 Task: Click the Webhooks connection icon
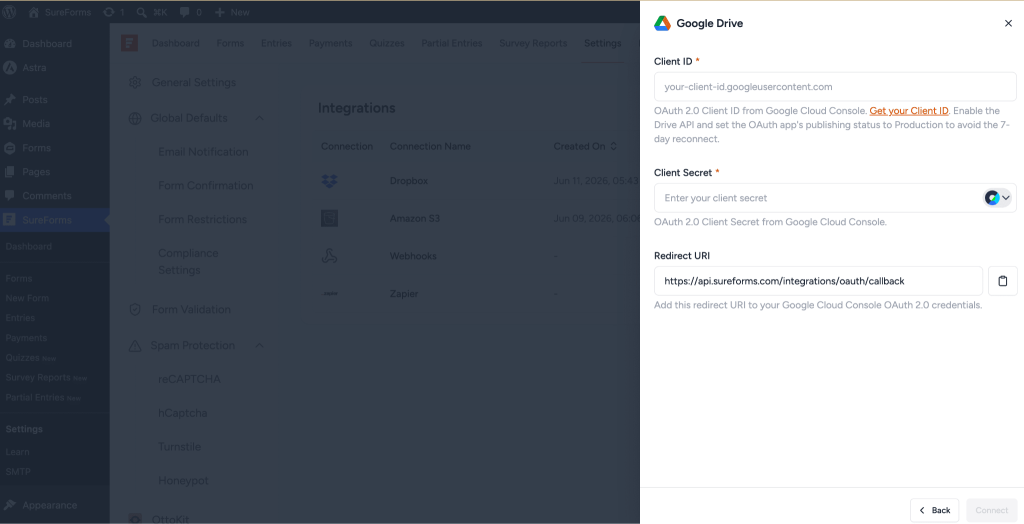click(329, 256)
